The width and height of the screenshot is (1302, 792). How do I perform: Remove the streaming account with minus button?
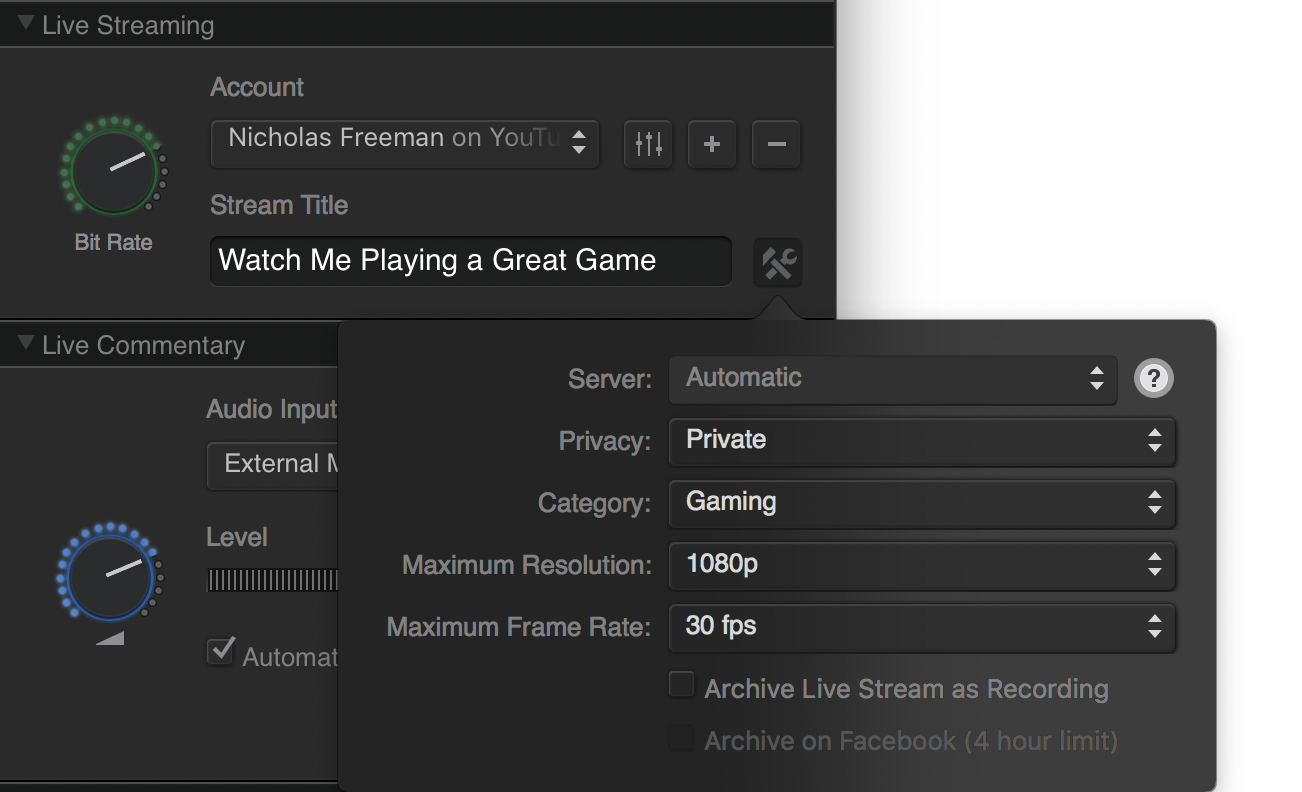776,144
